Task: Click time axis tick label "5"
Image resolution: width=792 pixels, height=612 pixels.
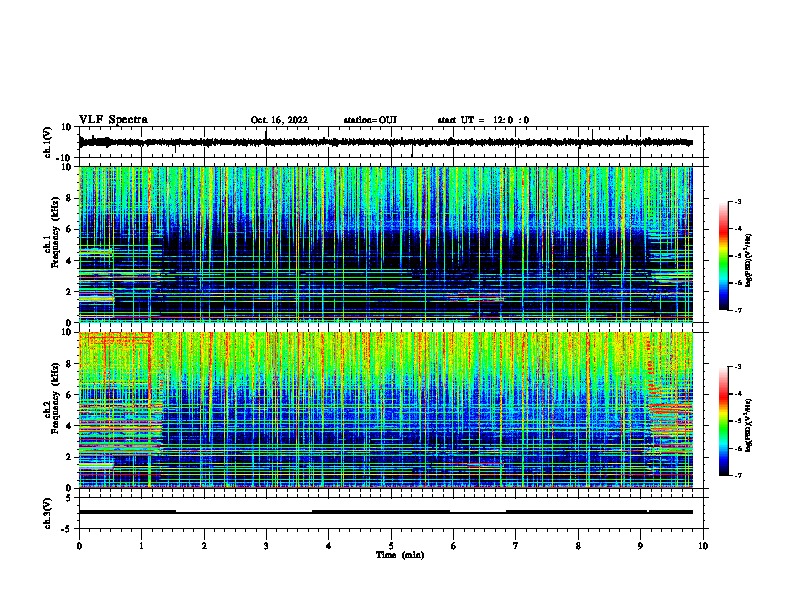Action: tap(391, 546)
